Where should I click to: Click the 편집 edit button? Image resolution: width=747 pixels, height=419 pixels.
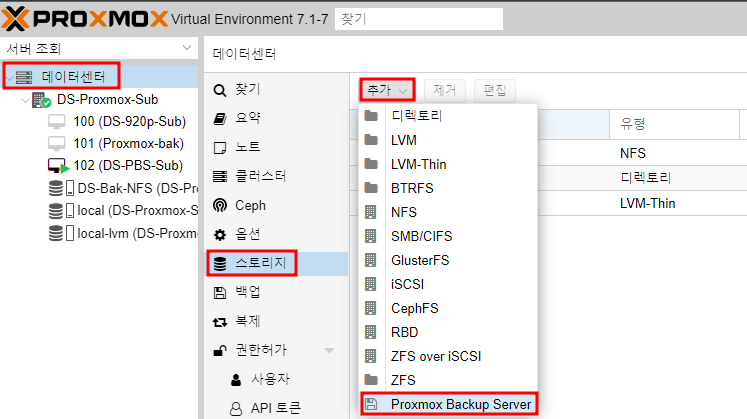495,90
